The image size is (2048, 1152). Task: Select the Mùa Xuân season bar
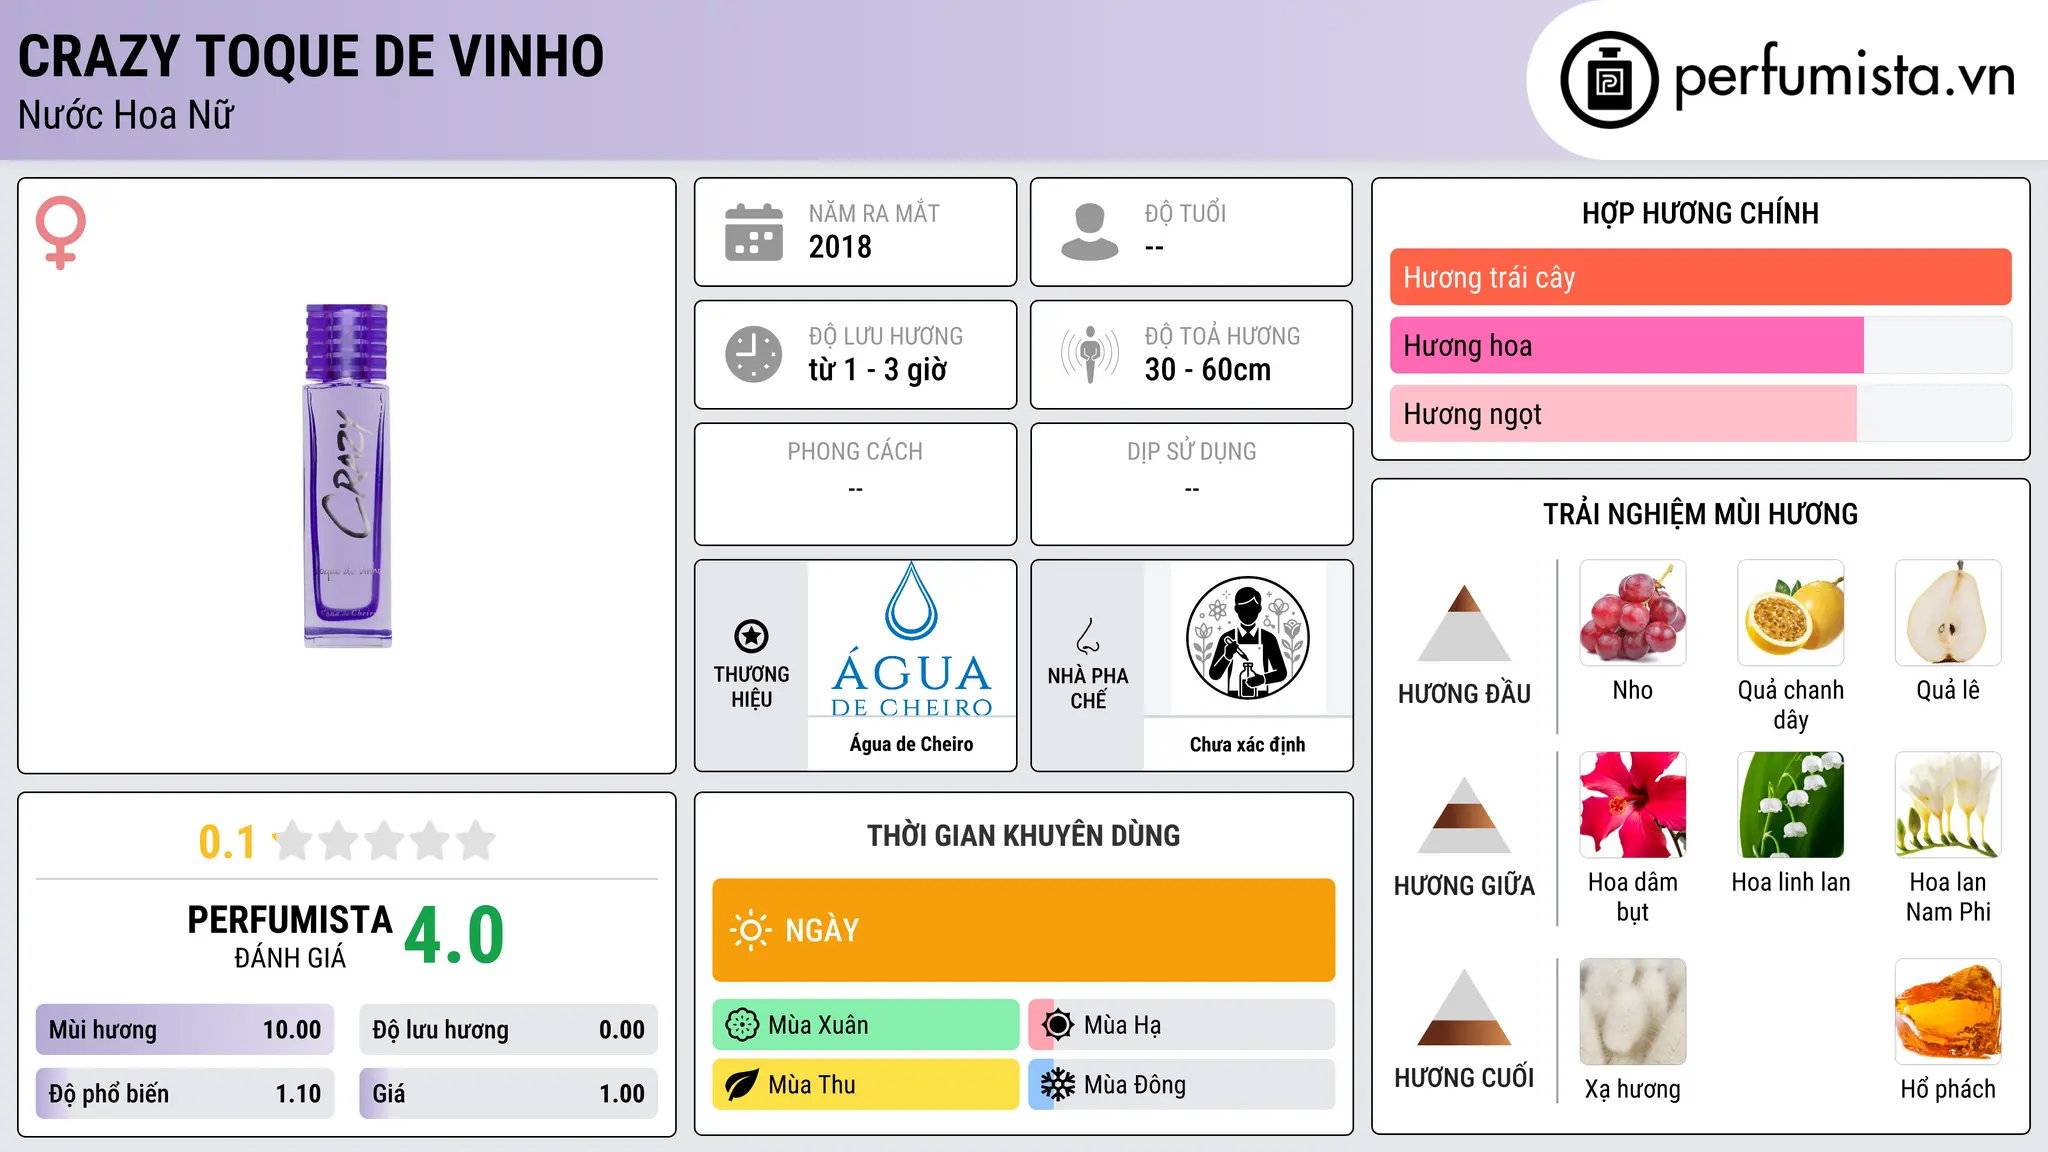(865, 1025)
